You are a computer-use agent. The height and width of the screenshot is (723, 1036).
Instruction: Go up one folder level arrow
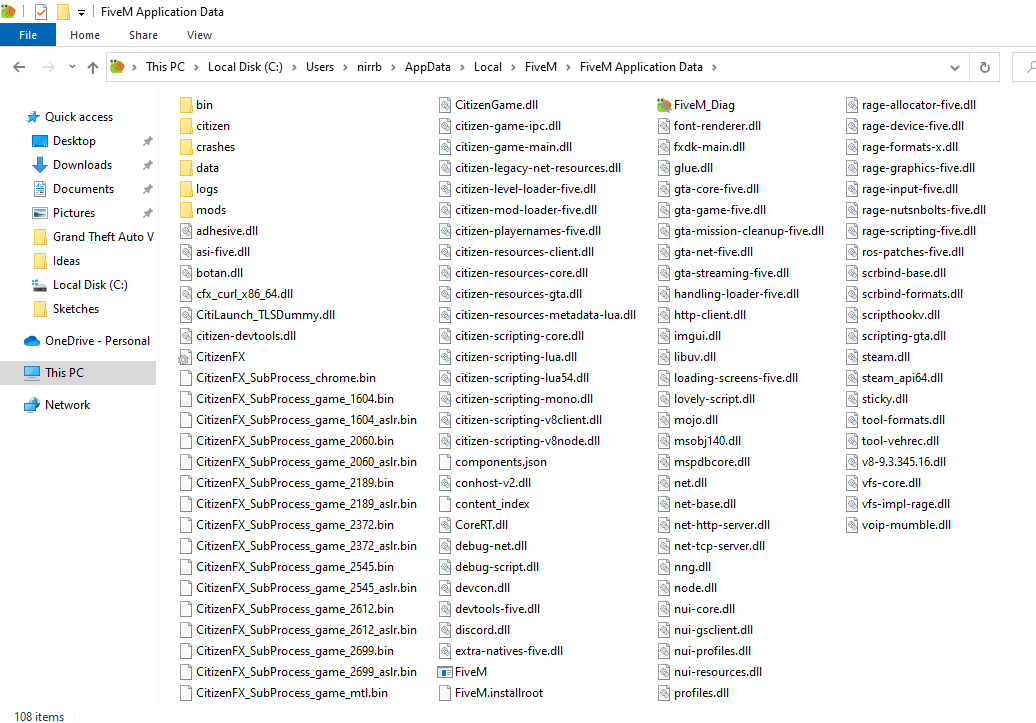[92, 67]
